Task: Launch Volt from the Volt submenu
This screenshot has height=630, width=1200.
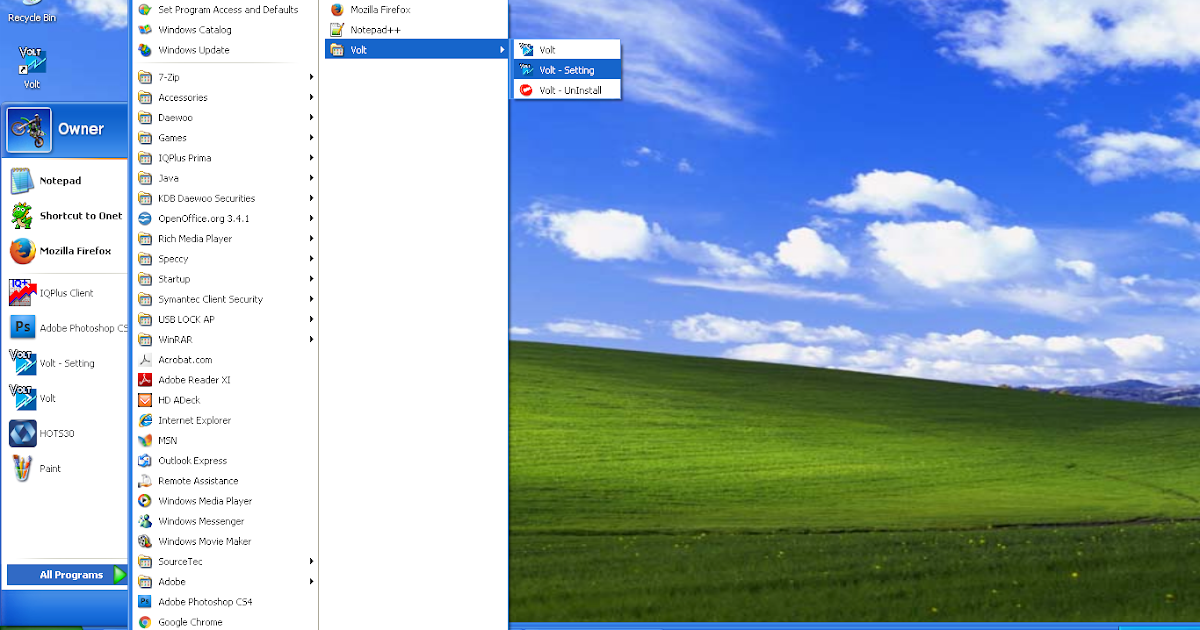Action: 567,50
